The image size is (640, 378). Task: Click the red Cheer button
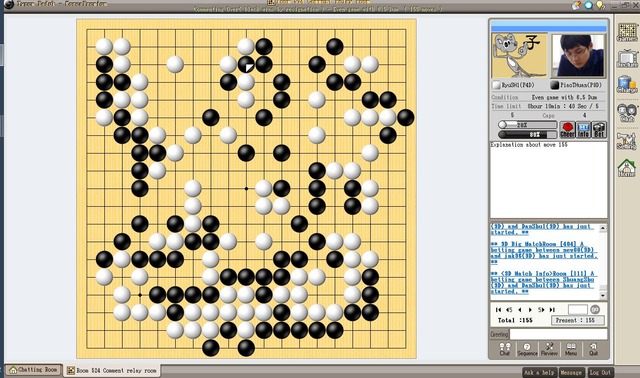pos(567,129)
